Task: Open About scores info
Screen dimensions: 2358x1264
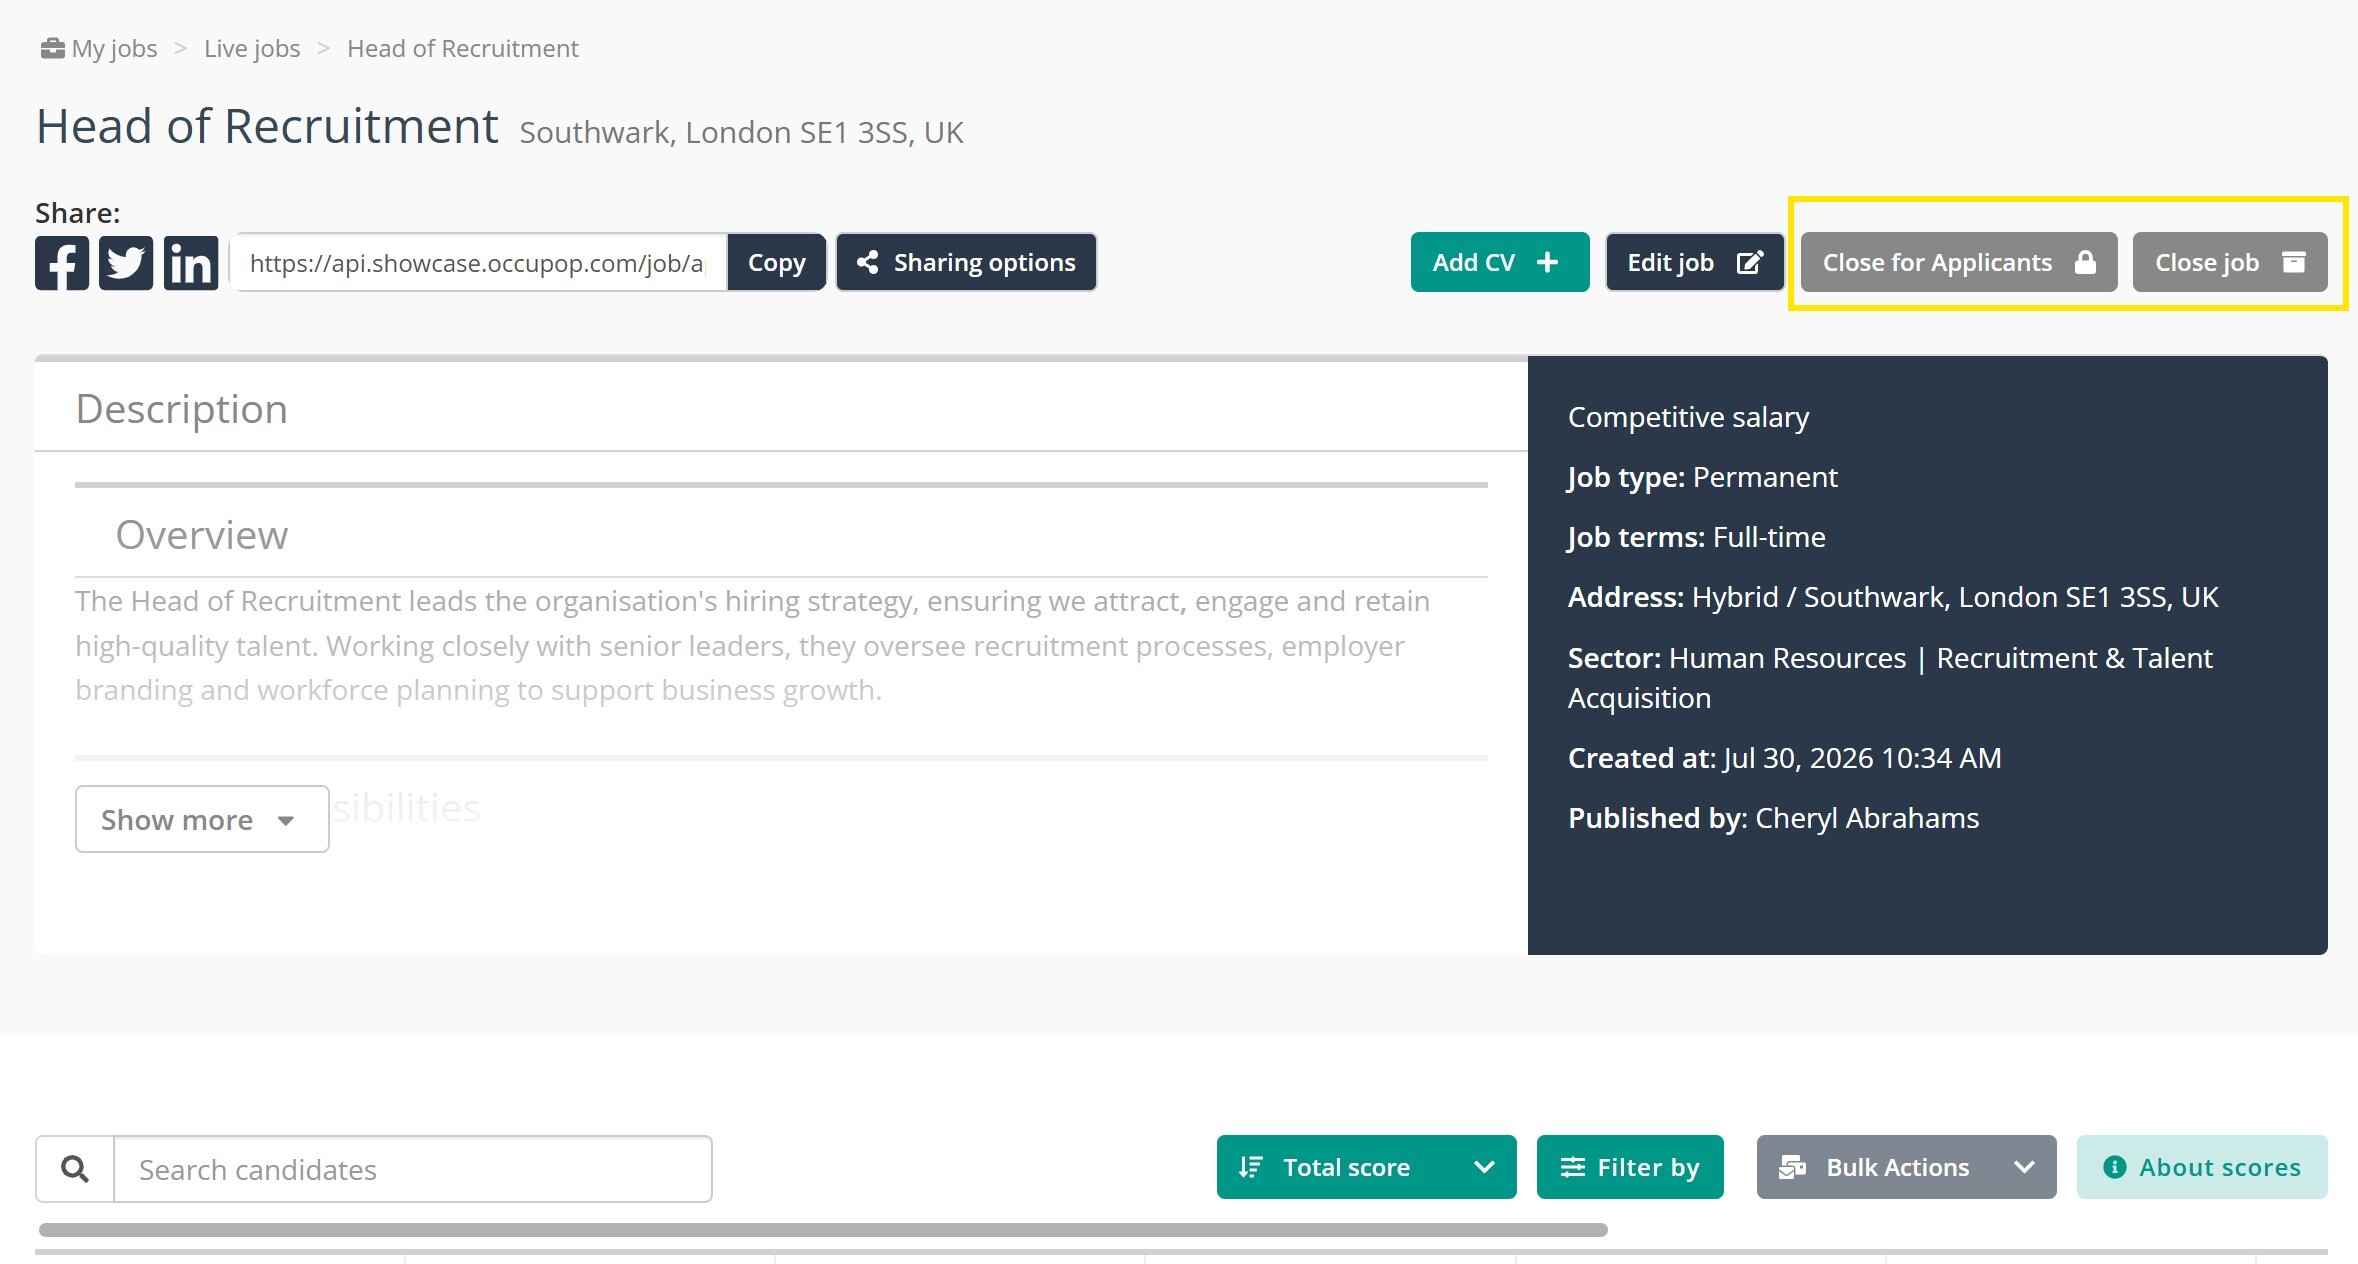Action: (2202, 1167)
